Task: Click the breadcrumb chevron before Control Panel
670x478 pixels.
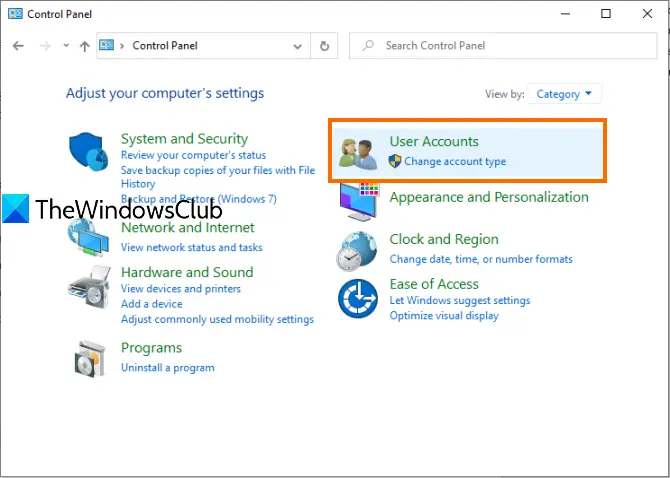Action: coord(122,46)
